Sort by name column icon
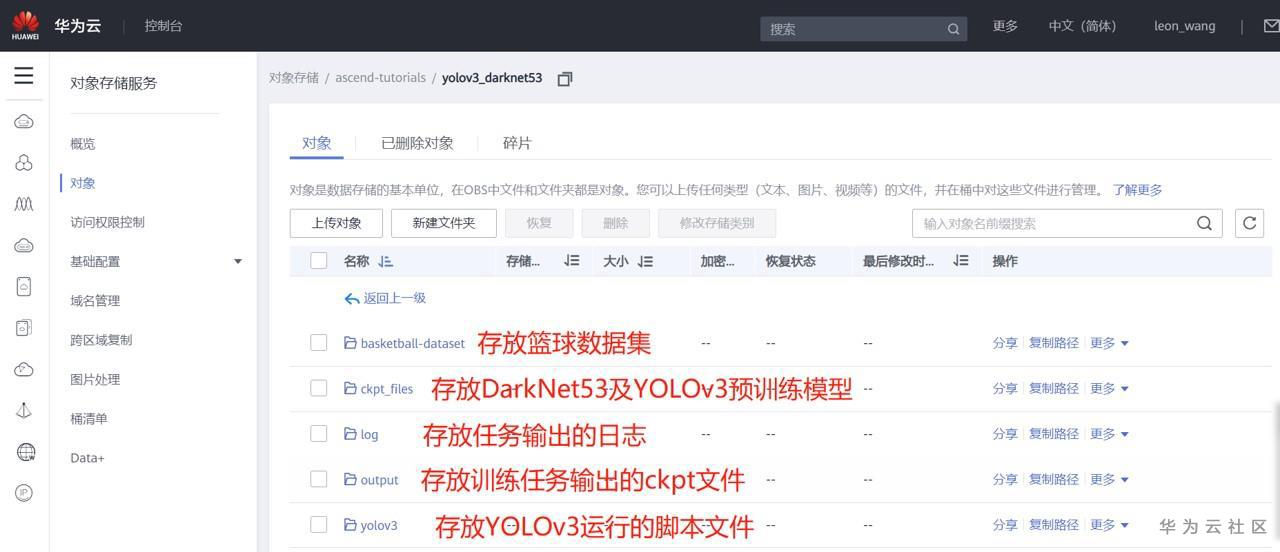 pos(386,261)
